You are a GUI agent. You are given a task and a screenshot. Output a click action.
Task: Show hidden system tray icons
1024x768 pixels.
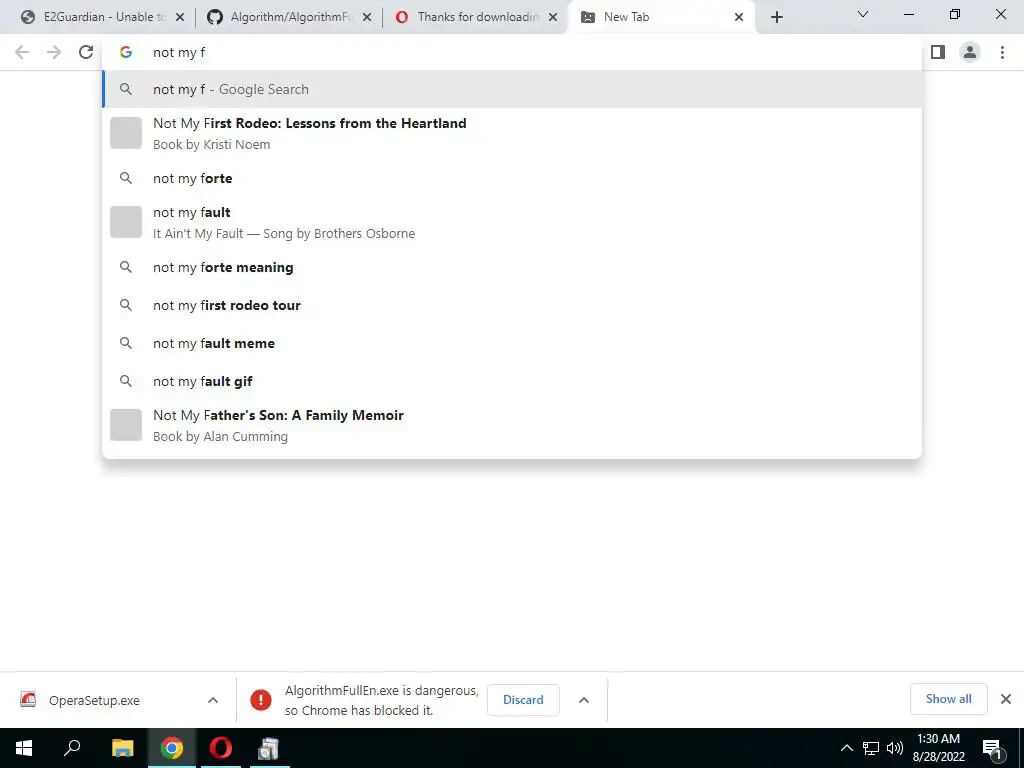tap(846, 748)
